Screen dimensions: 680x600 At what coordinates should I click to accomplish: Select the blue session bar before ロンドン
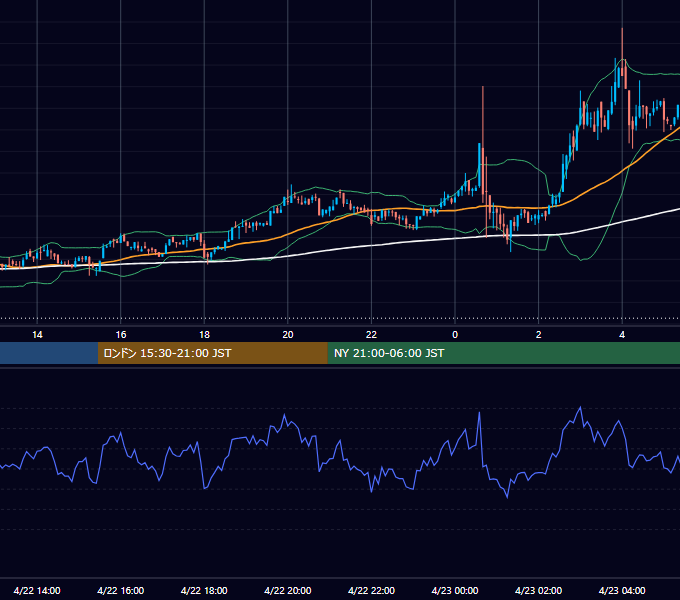click(x=49, y=353)
